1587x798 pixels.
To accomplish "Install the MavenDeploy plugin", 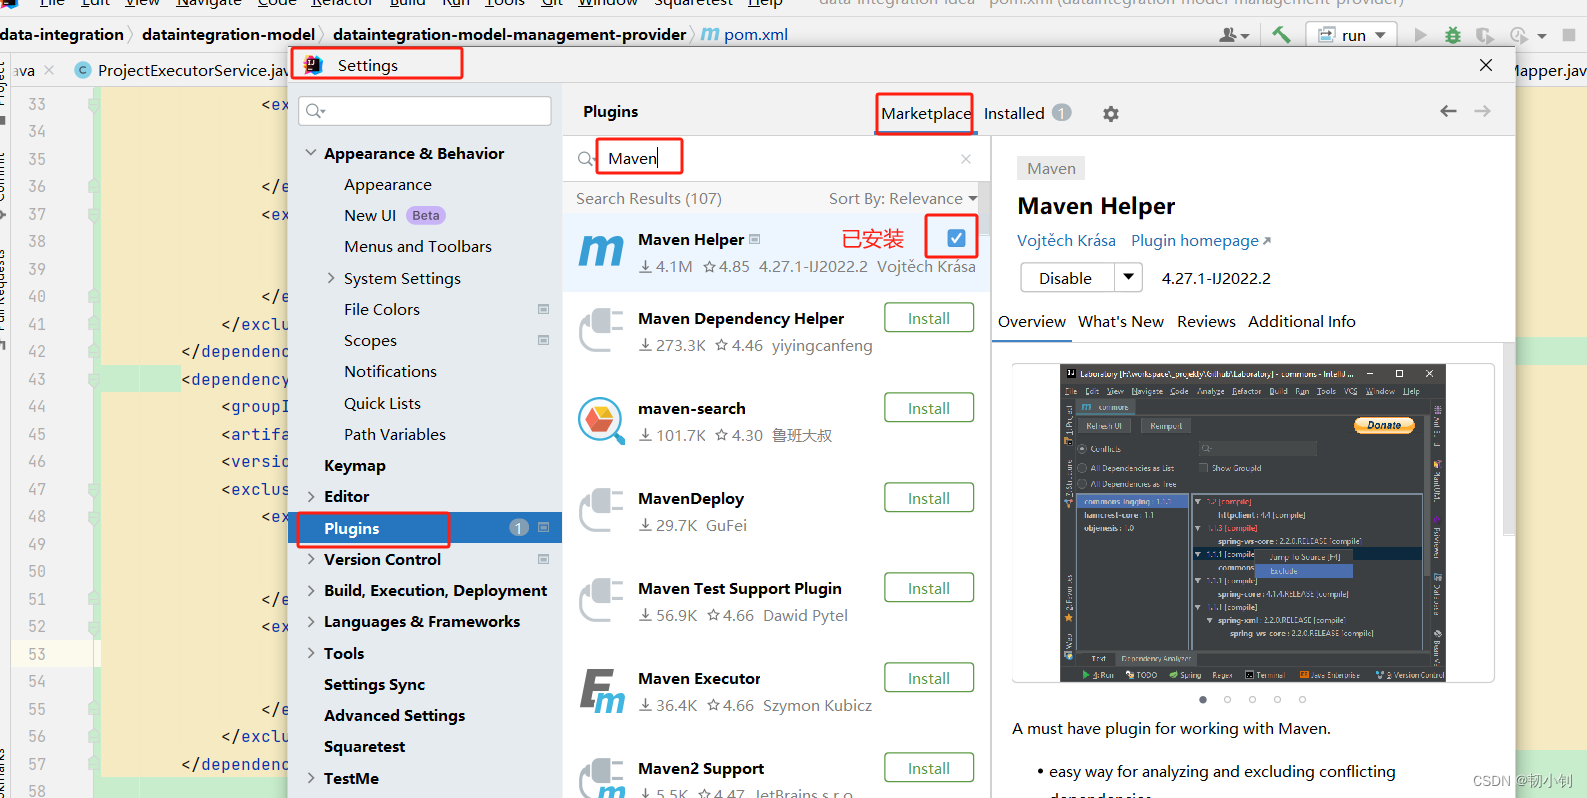I will pos(929,498).
